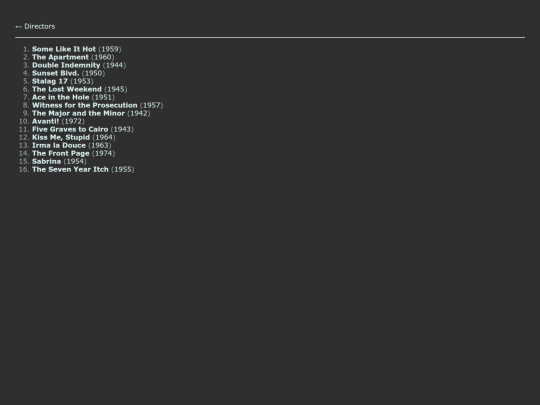
Task: Click the Stalag 17 title
Action: [50, 81]
